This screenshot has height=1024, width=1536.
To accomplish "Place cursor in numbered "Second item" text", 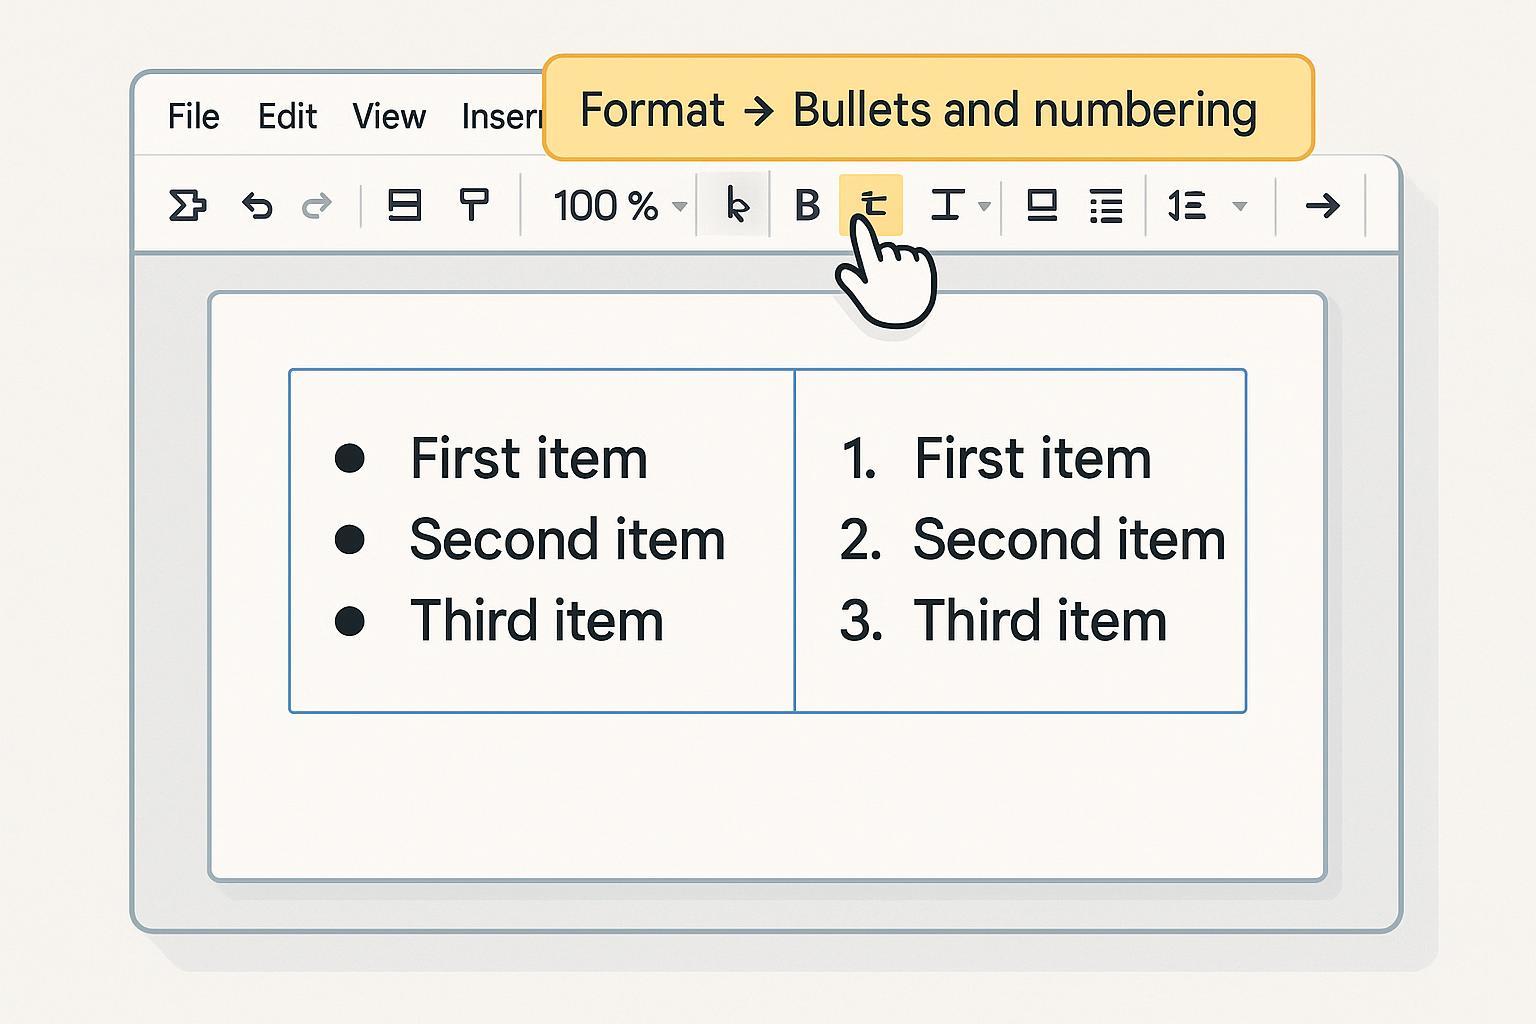I will pyautogui.click(x=1068, y=540).
